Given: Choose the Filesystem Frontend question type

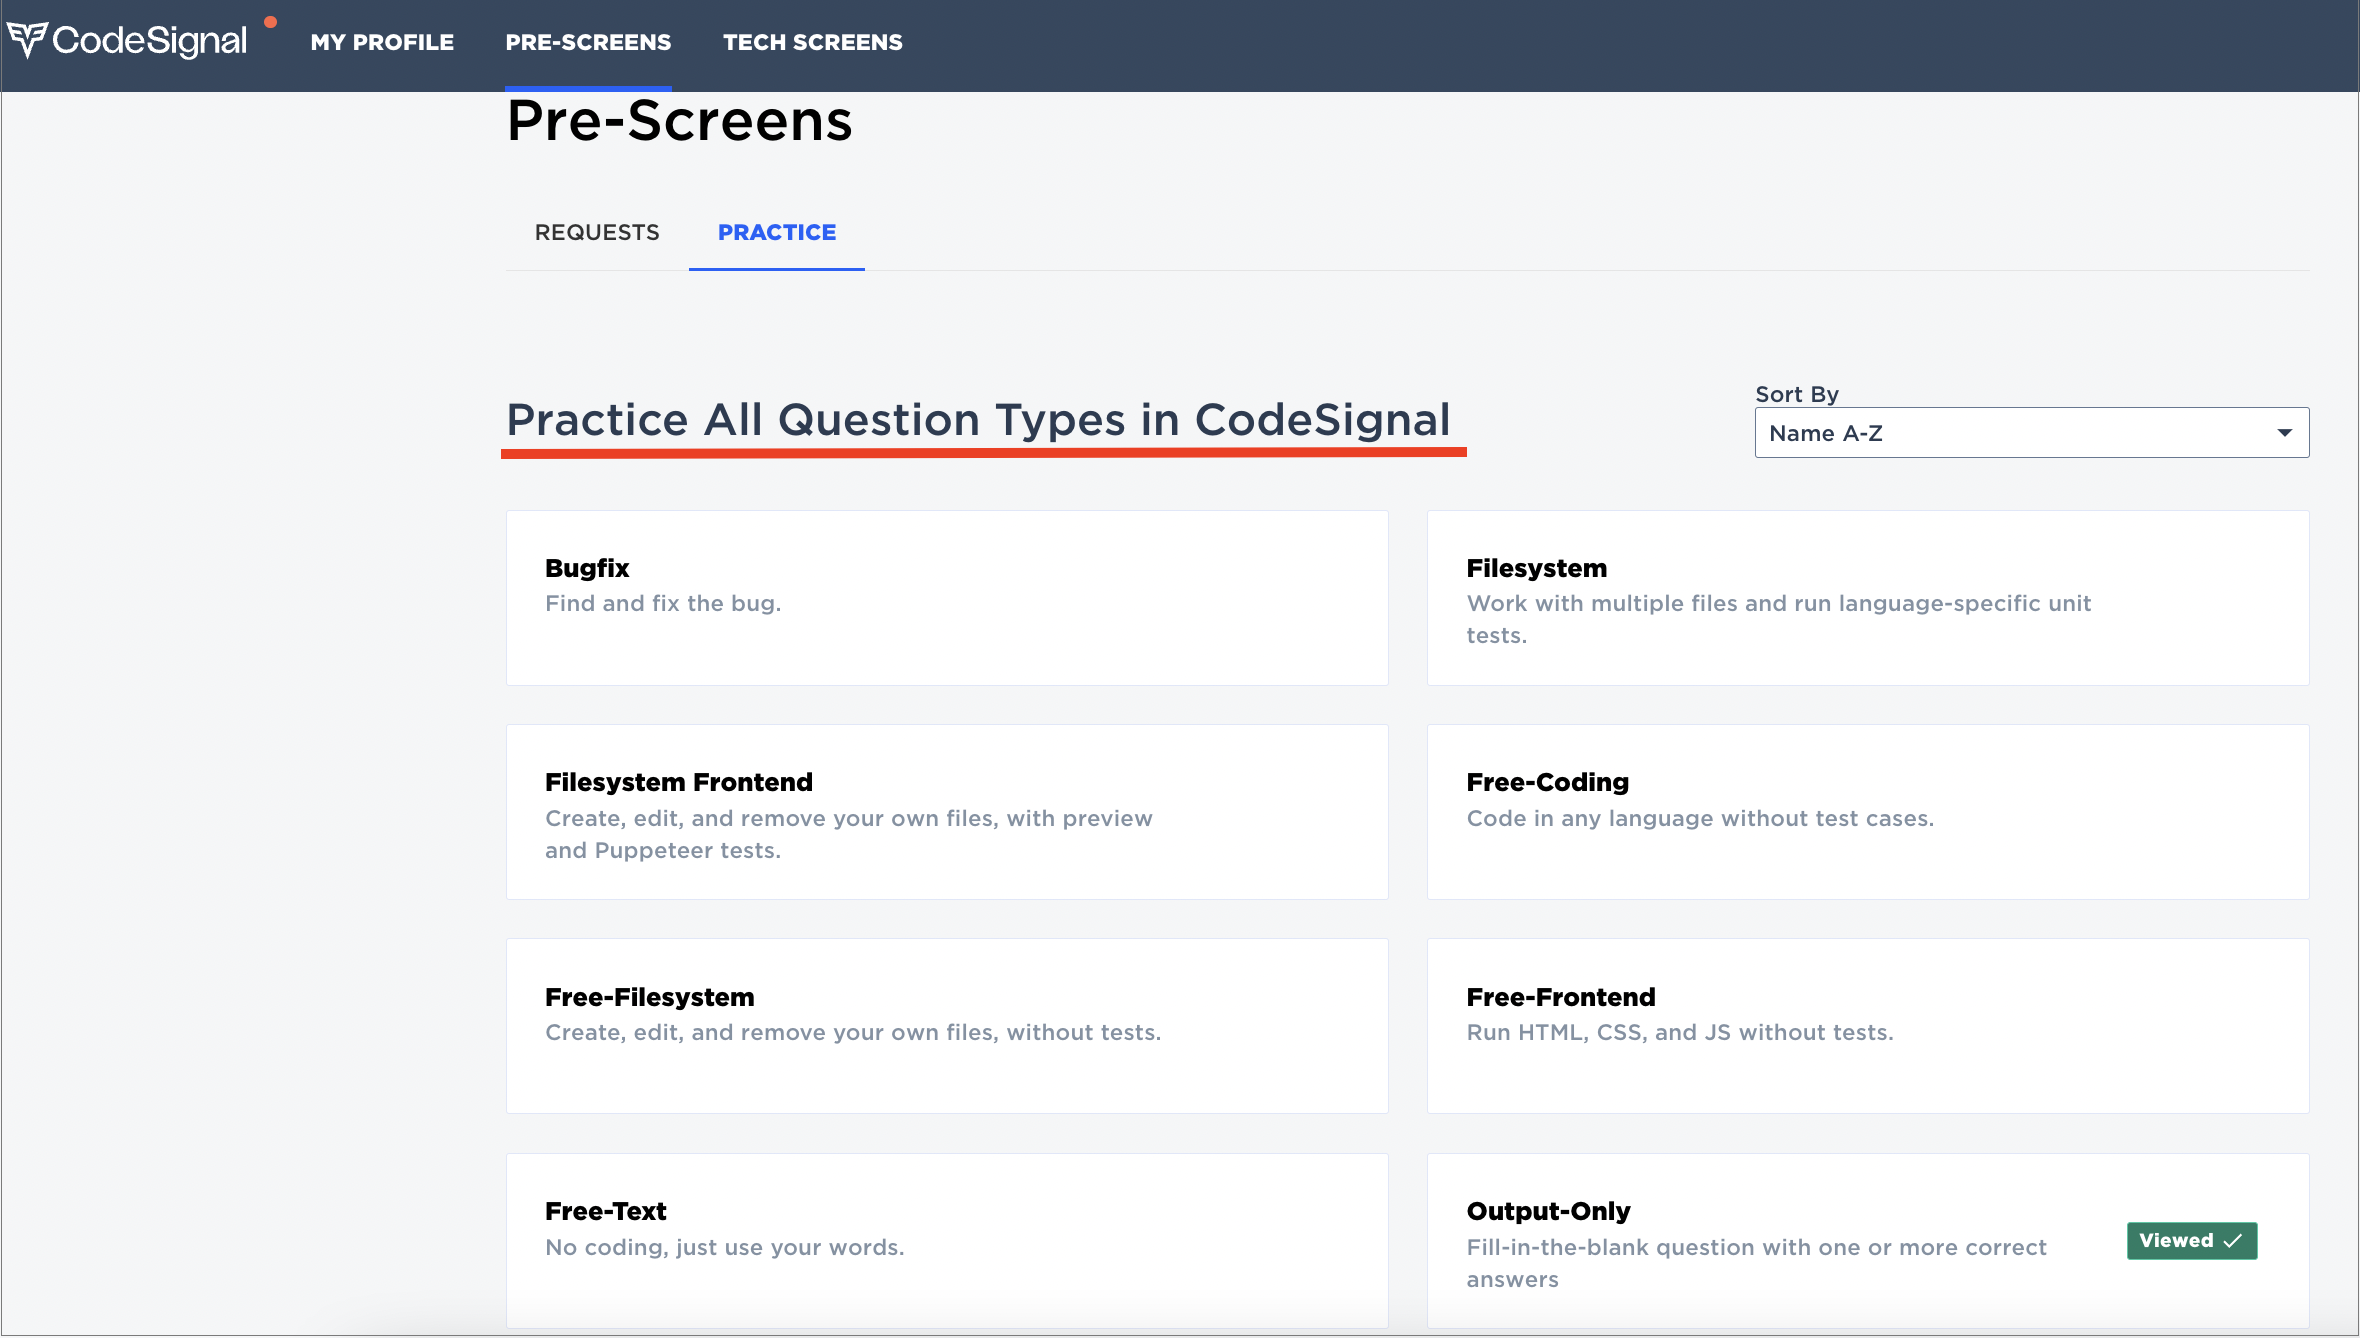Looking at the screenshot, I should tap(946, 811).
